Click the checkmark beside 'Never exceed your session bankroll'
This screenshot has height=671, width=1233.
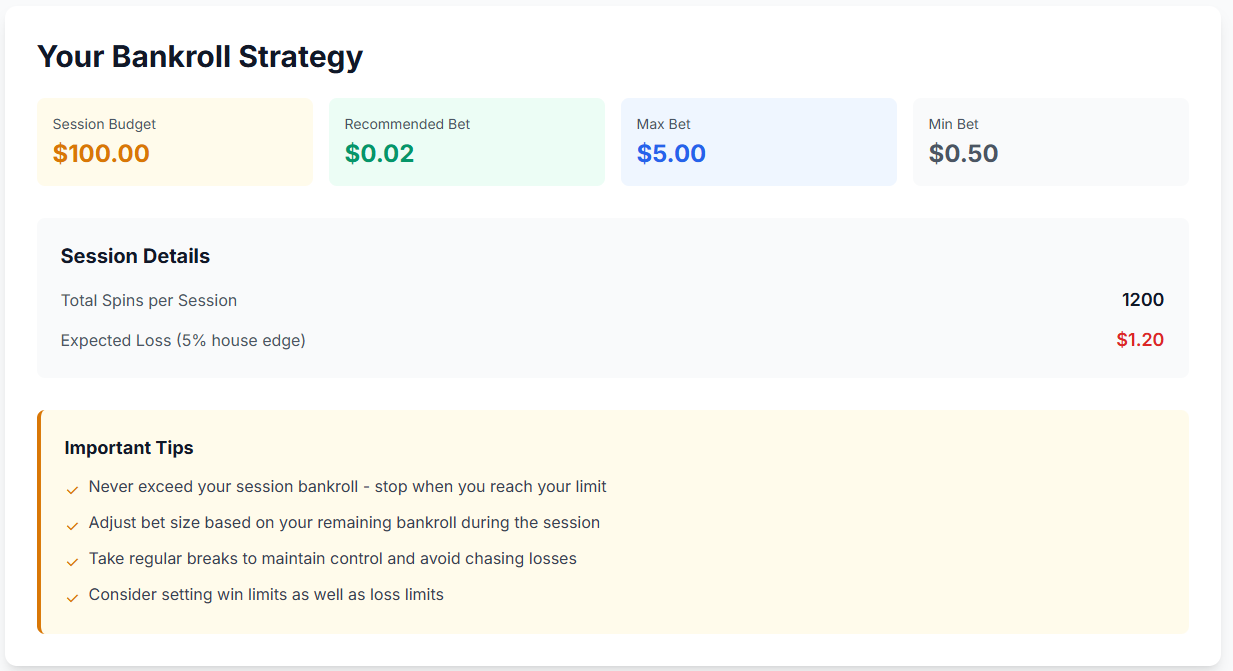pos(72,489)
